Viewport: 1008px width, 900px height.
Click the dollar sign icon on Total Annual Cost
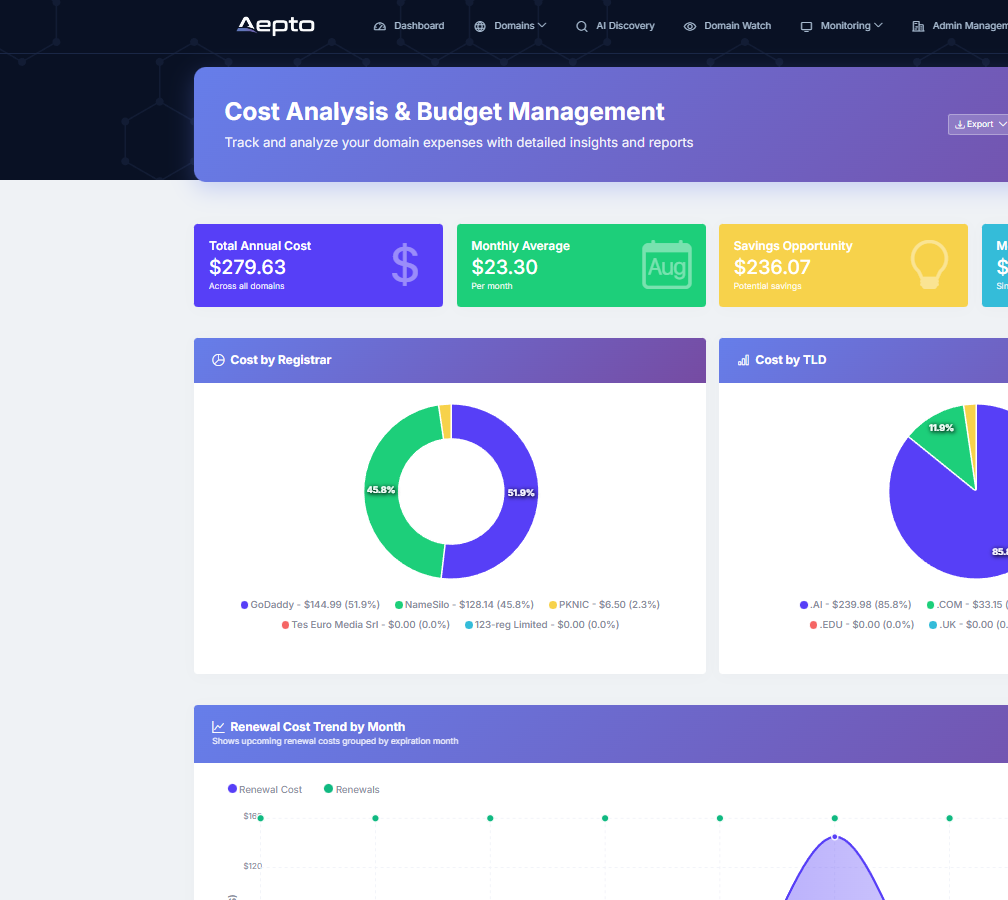click(x=405, y=265)
